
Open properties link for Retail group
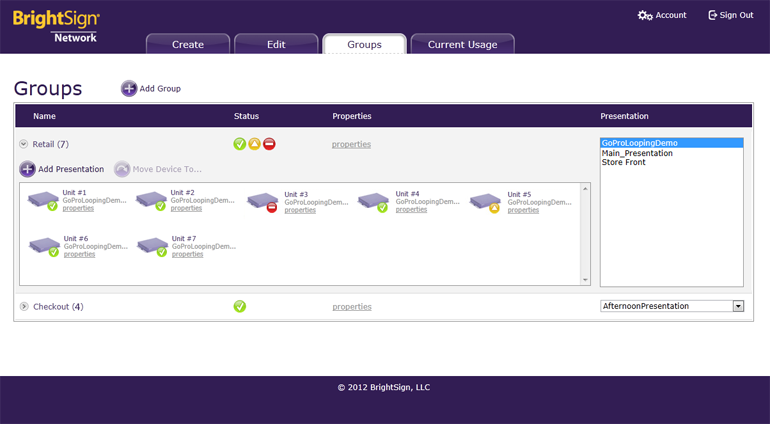pyautogui.click(x=351, y=144)
